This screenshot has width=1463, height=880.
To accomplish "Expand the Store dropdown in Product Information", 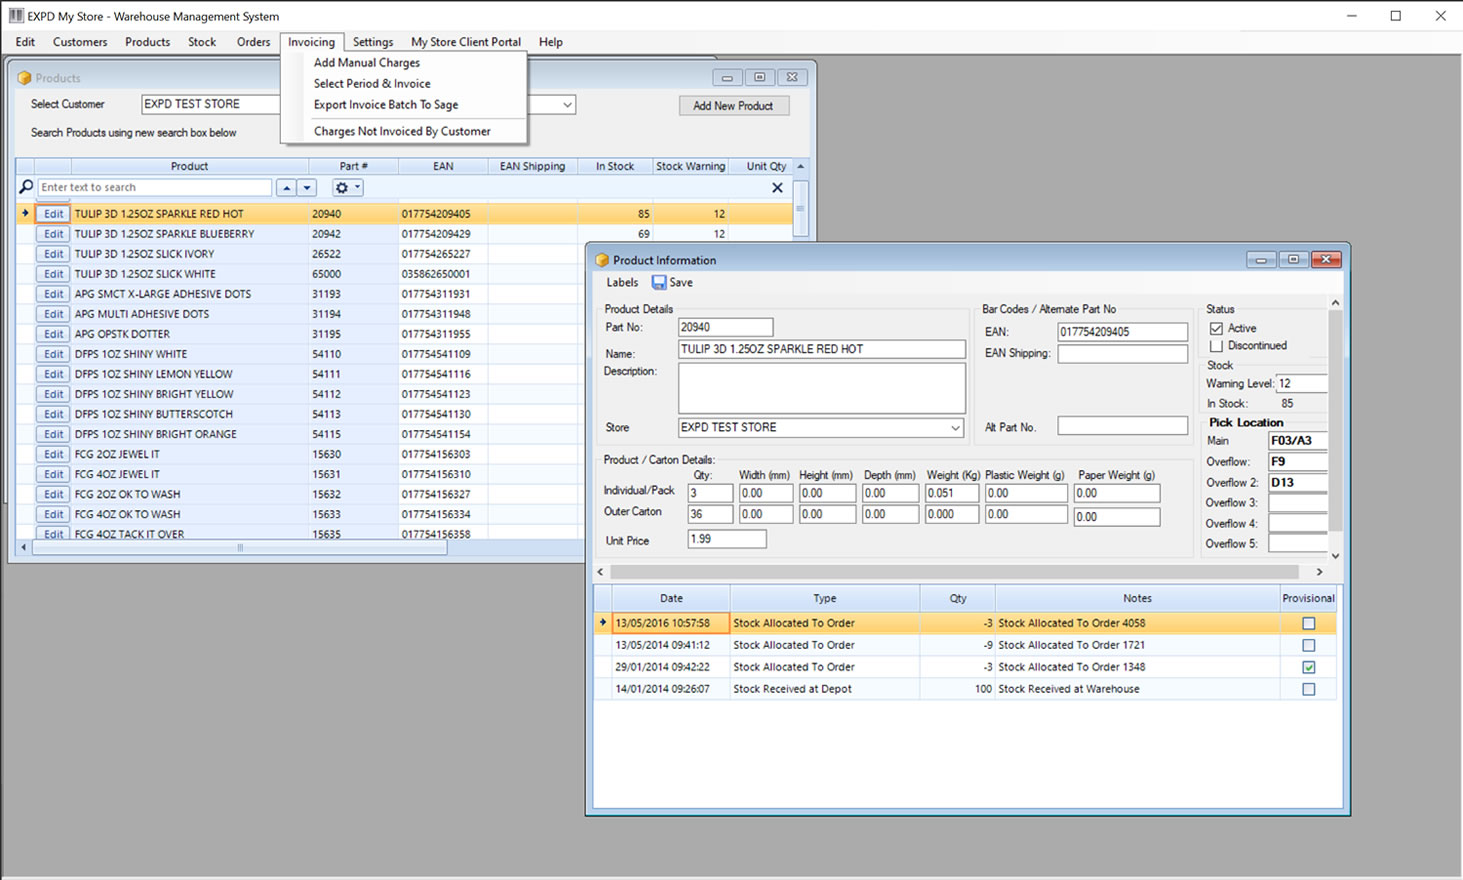I will click(x=955, y=428).
